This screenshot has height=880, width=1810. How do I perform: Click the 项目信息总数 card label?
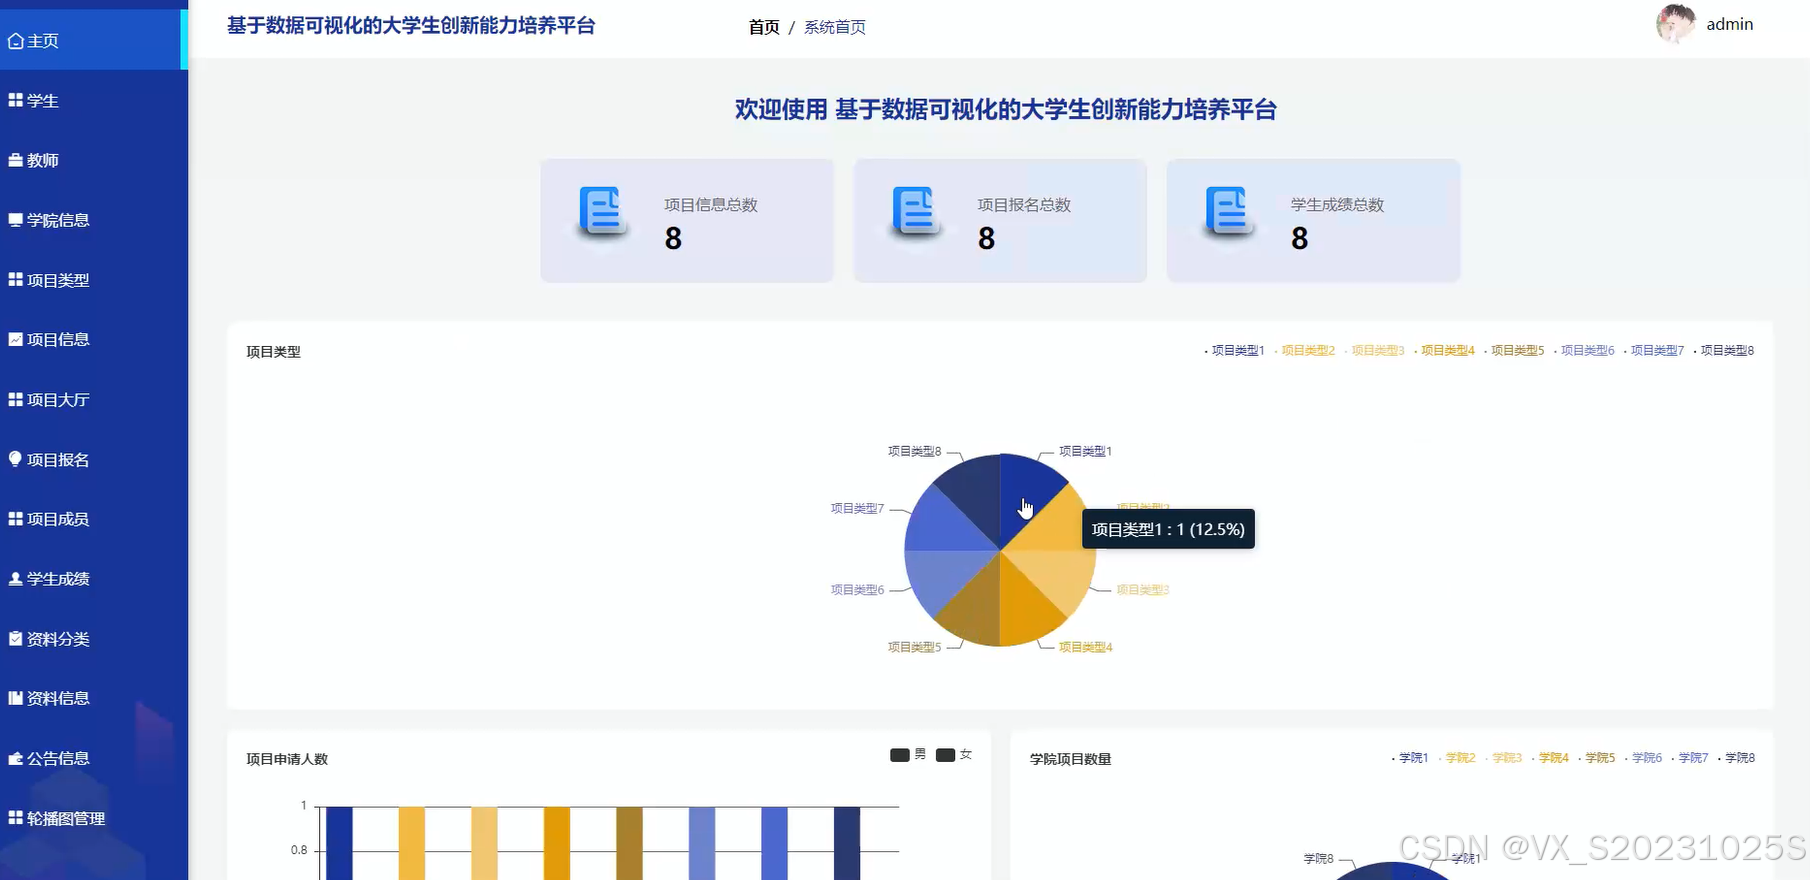click(x=711, y=205)
